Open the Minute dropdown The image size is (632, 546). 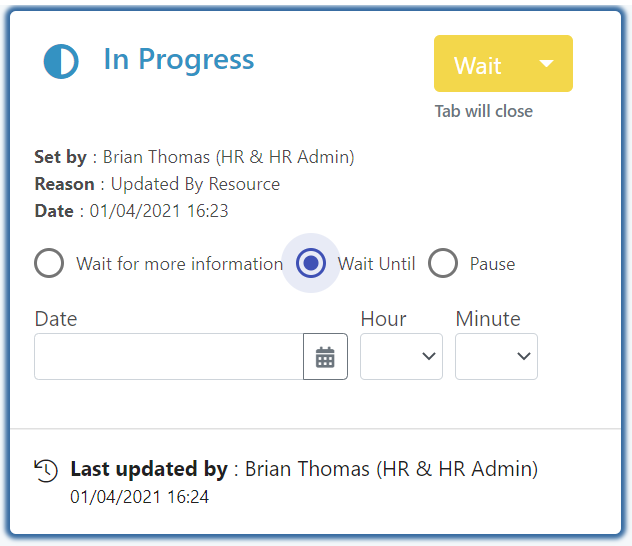[496, 357]
